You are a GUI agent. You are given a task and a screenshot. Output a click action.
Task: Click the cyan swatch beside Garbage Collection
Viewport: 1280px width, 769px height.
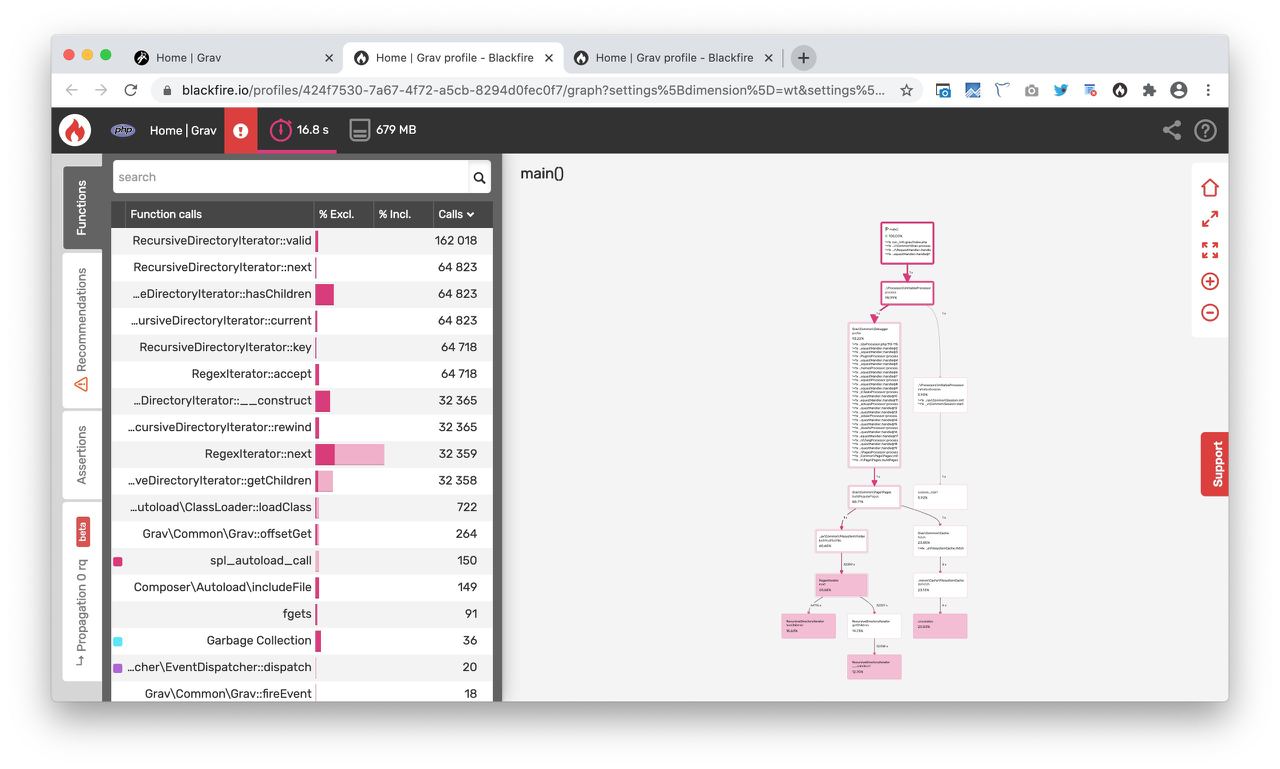(118, 641)
